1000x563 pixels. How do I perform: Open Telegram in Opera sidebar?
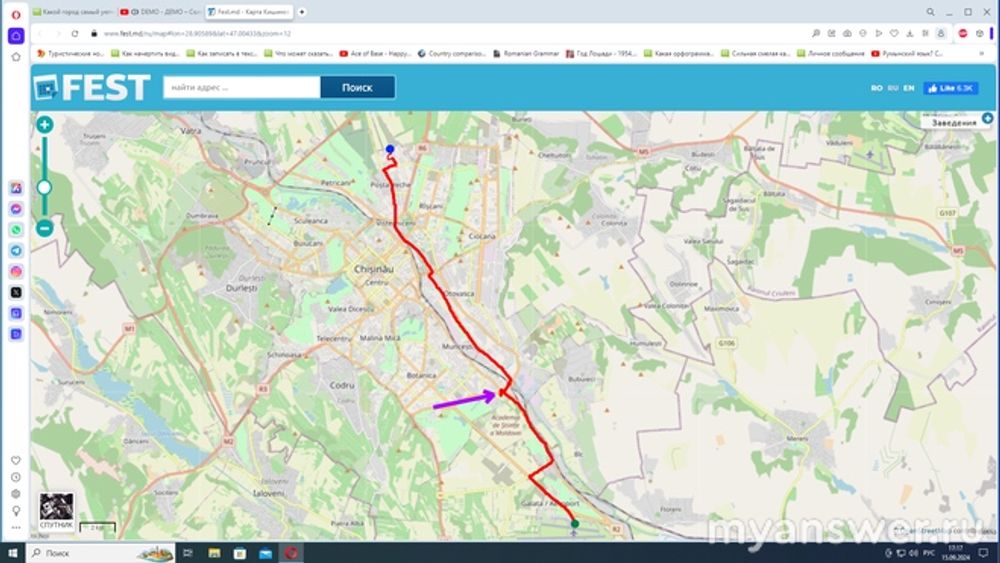(16, 250)
